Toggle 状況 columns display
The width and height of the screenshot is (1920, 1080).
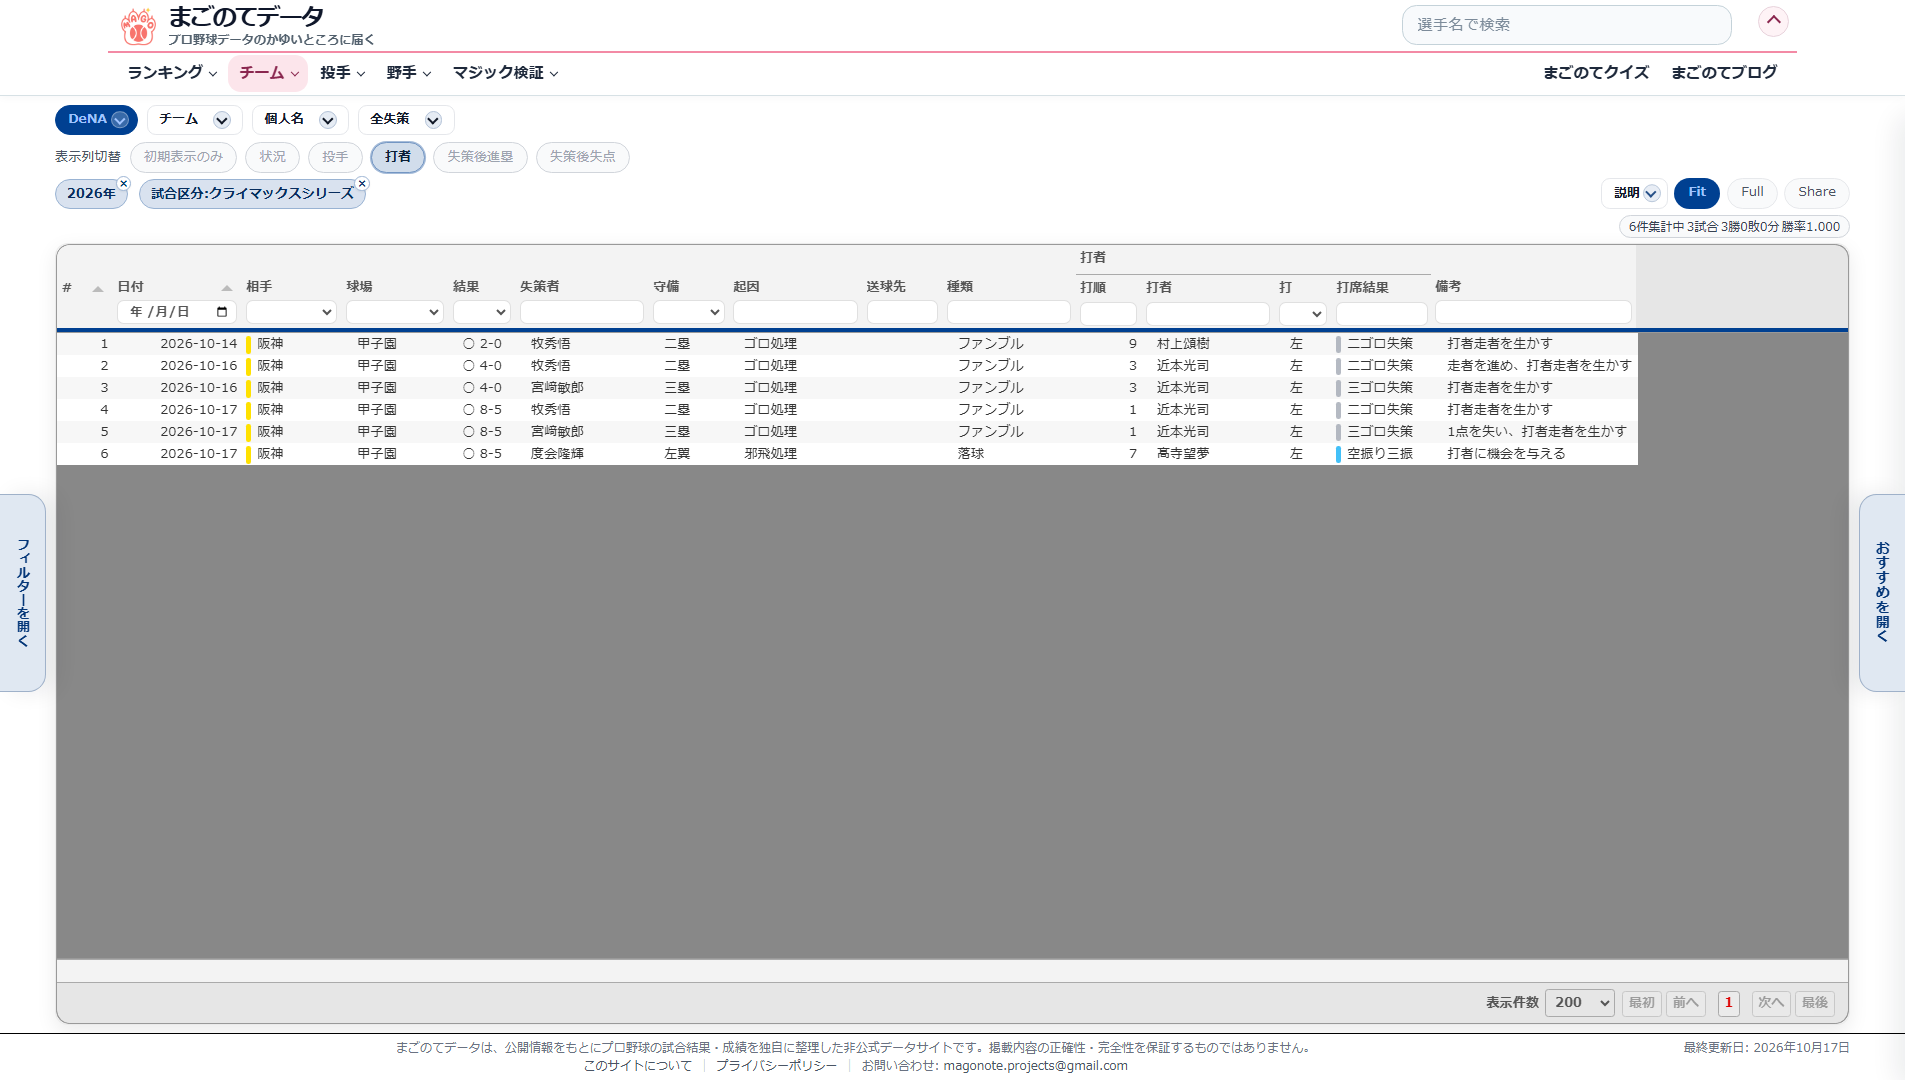tap(272, 157)
